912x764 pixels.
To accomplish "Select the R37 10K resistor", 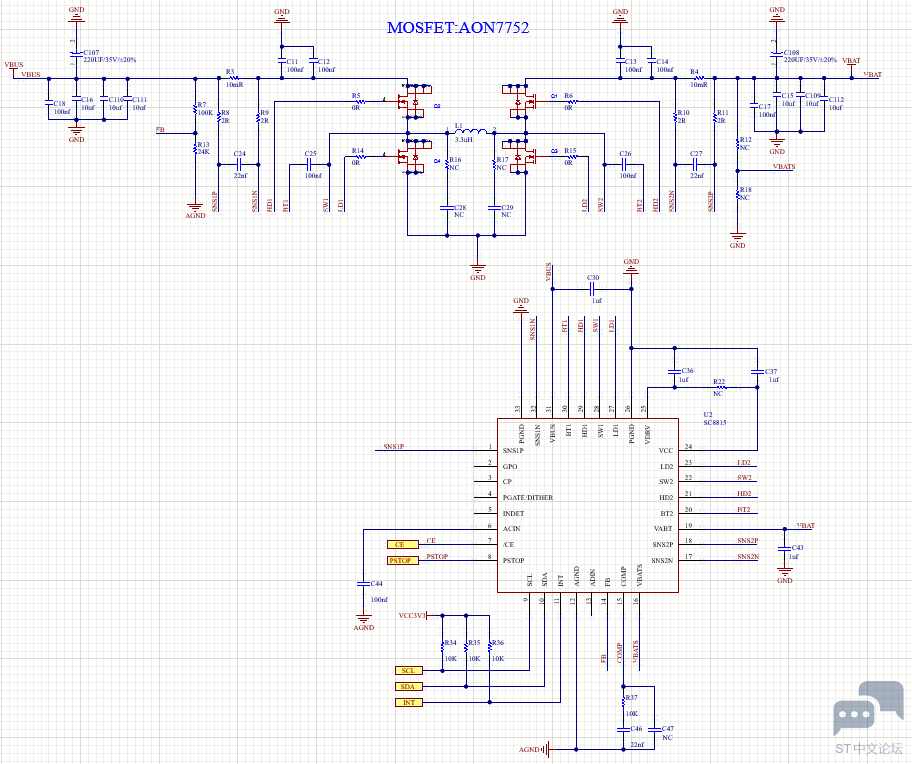I will point(623,703).
